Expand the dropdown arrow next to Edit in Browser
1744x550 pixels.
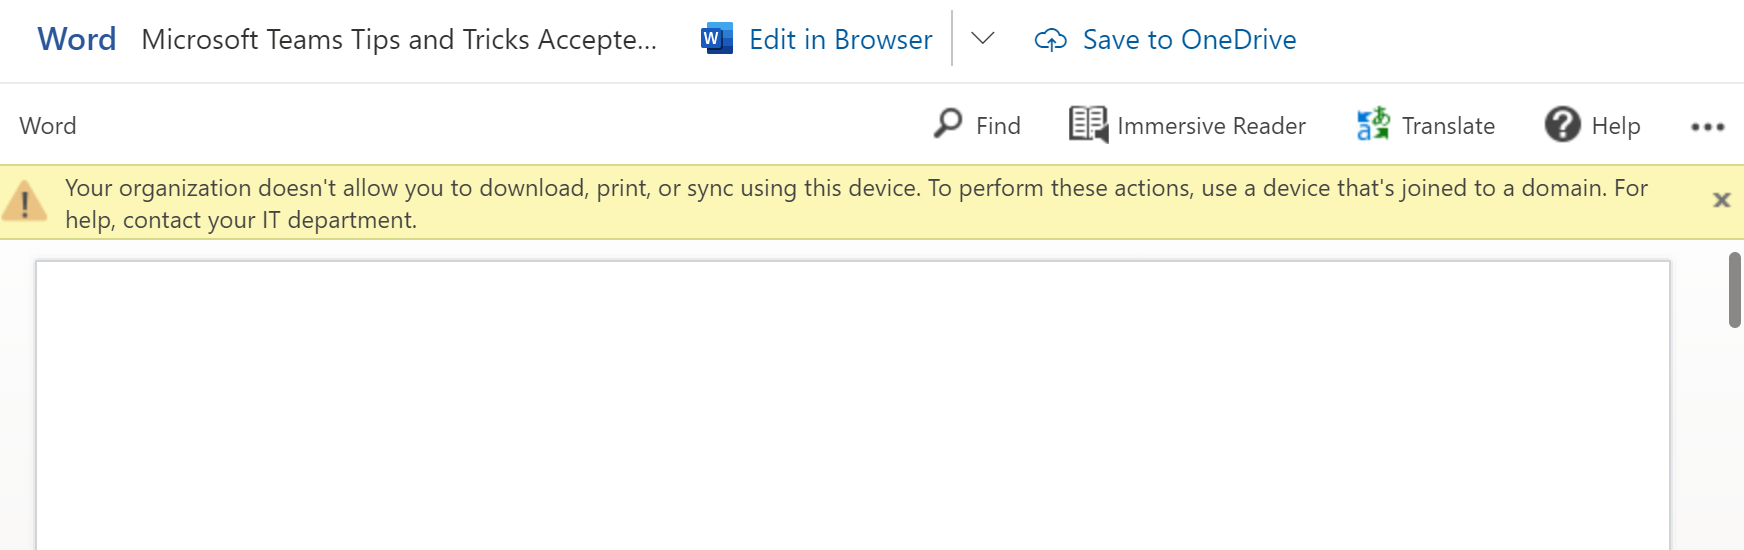pos(983,39)
